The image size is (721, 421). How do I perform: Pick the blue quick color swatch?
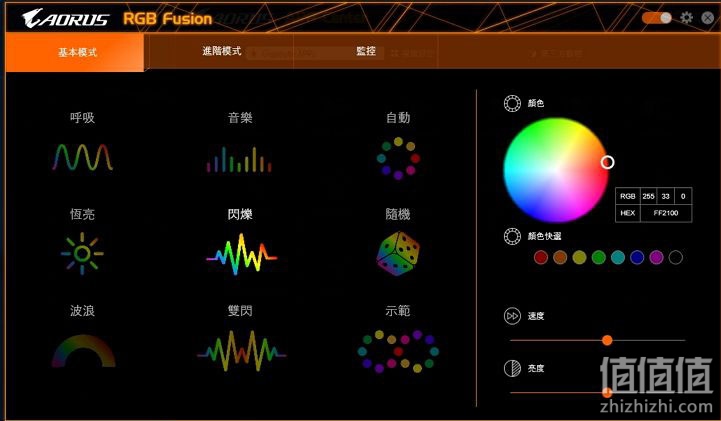tap(637, 257)
